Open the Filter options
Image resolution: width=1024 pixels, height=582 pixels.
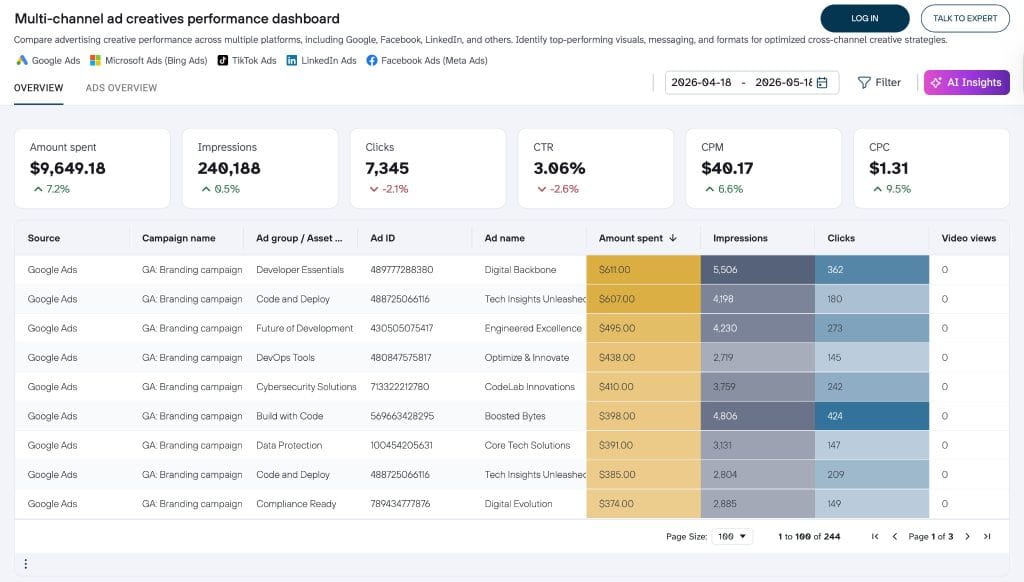879,82
